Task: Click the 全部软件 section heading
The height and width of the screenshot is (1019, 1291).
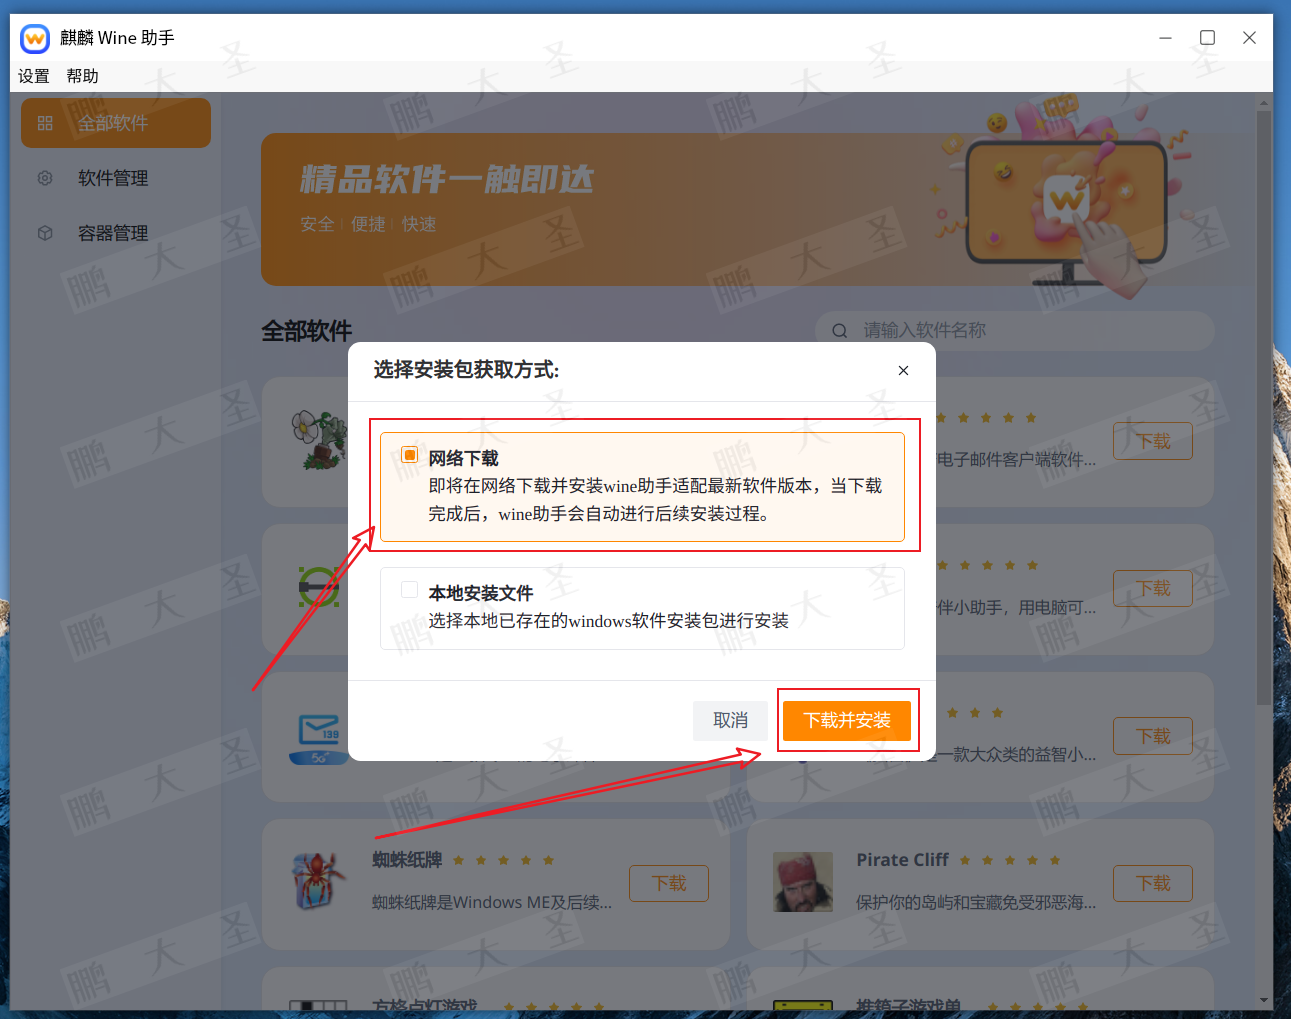Action: pyautogui.click(x=307, y=331)
